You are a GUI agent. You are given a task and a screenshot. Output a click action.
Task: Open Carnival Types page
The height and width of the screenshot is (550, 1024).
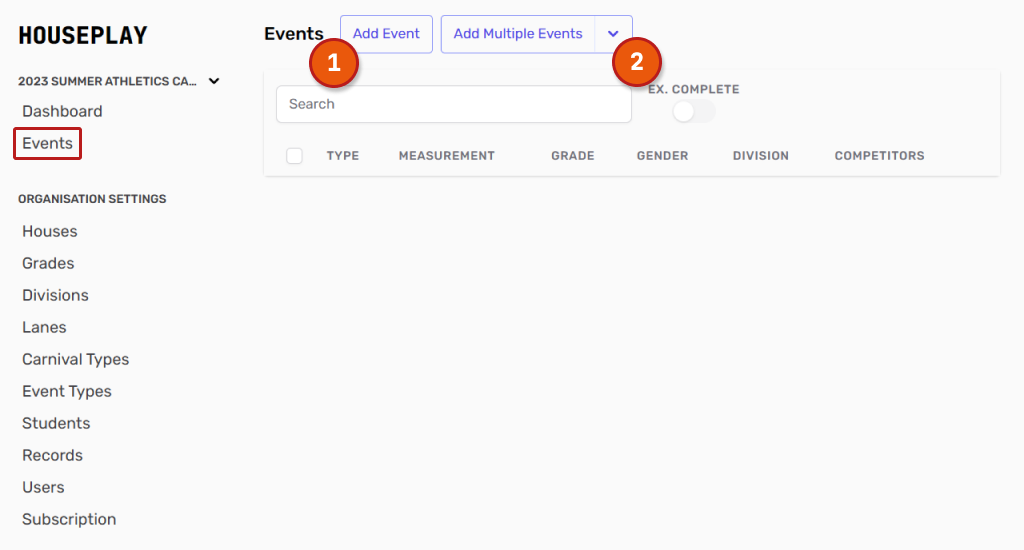tap(75, 359)
